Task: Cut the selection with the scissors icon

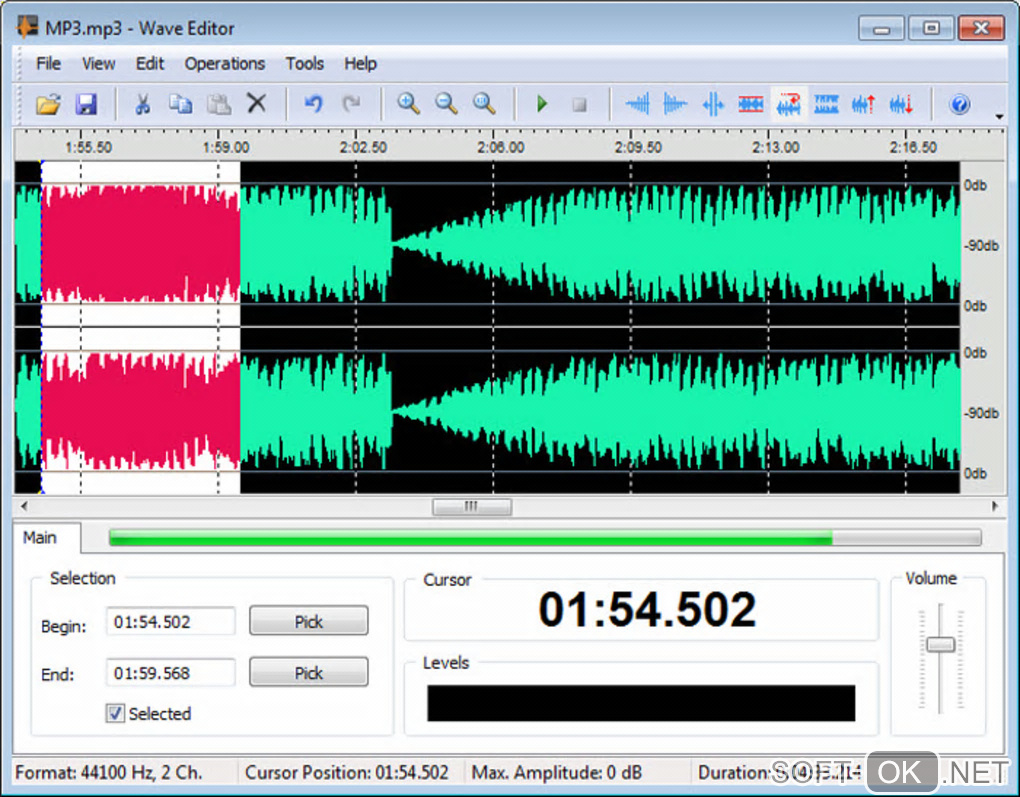Action: pyautogui.click(x=142, y=104)
